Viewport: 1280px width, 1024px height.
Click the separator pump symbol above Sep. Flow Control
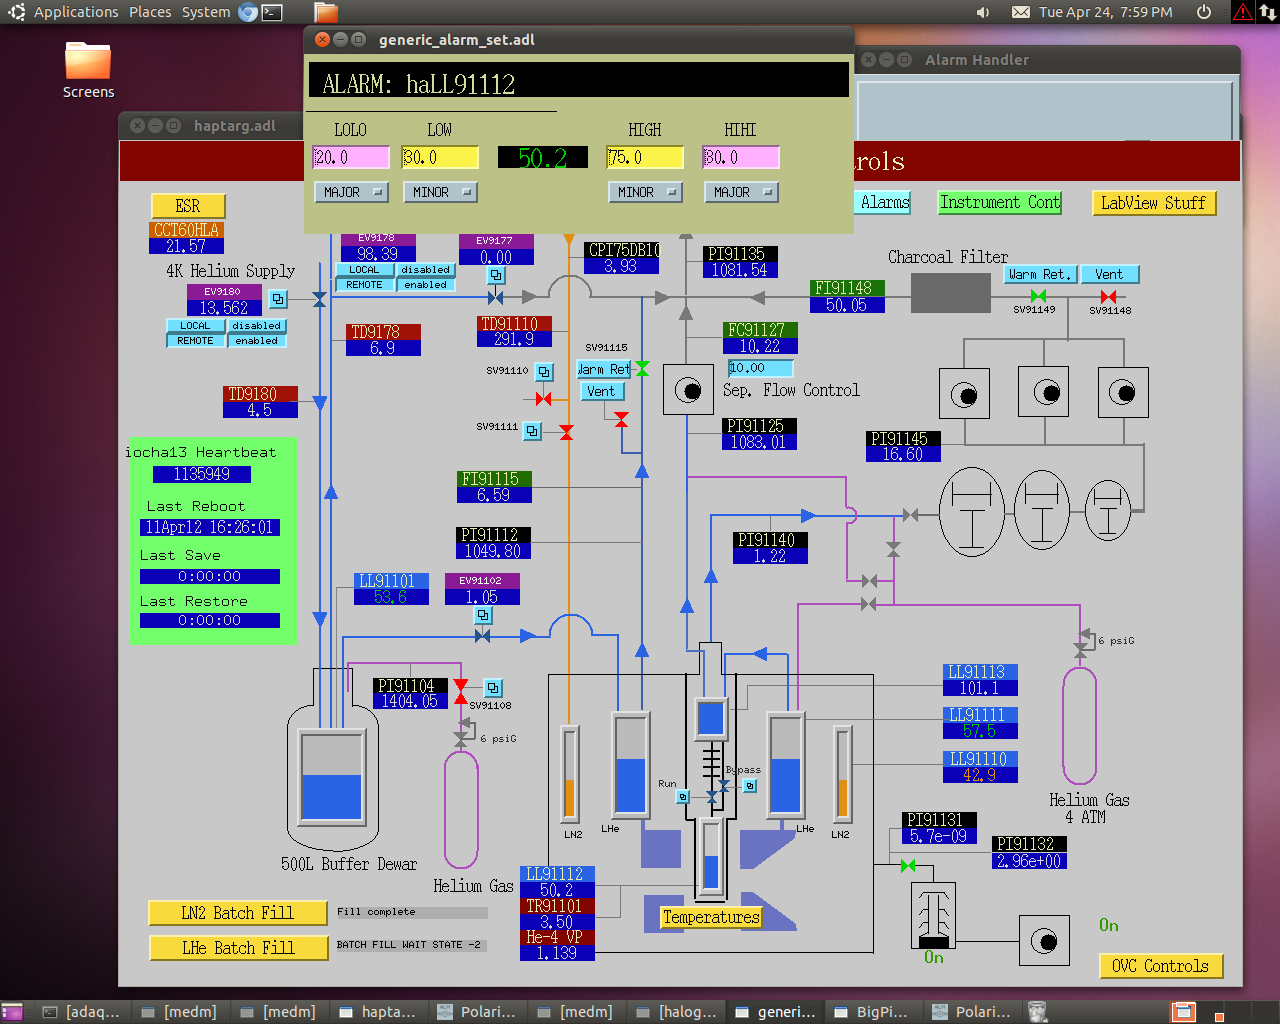(688, 390)
